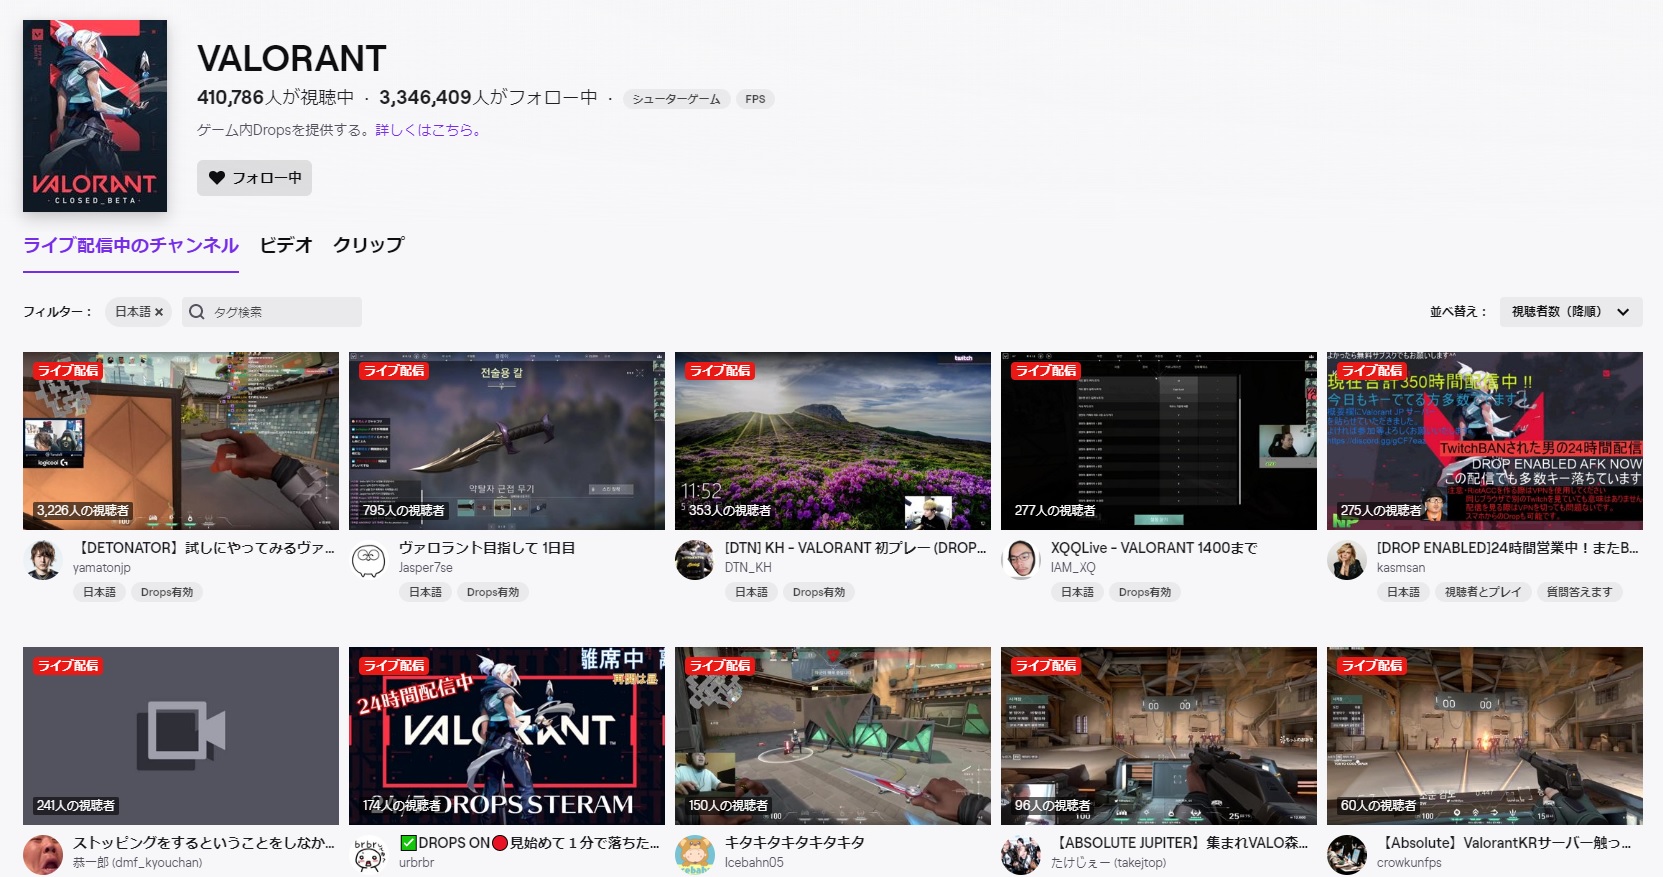Switch to the ビデオ tab

pos(286,245)
